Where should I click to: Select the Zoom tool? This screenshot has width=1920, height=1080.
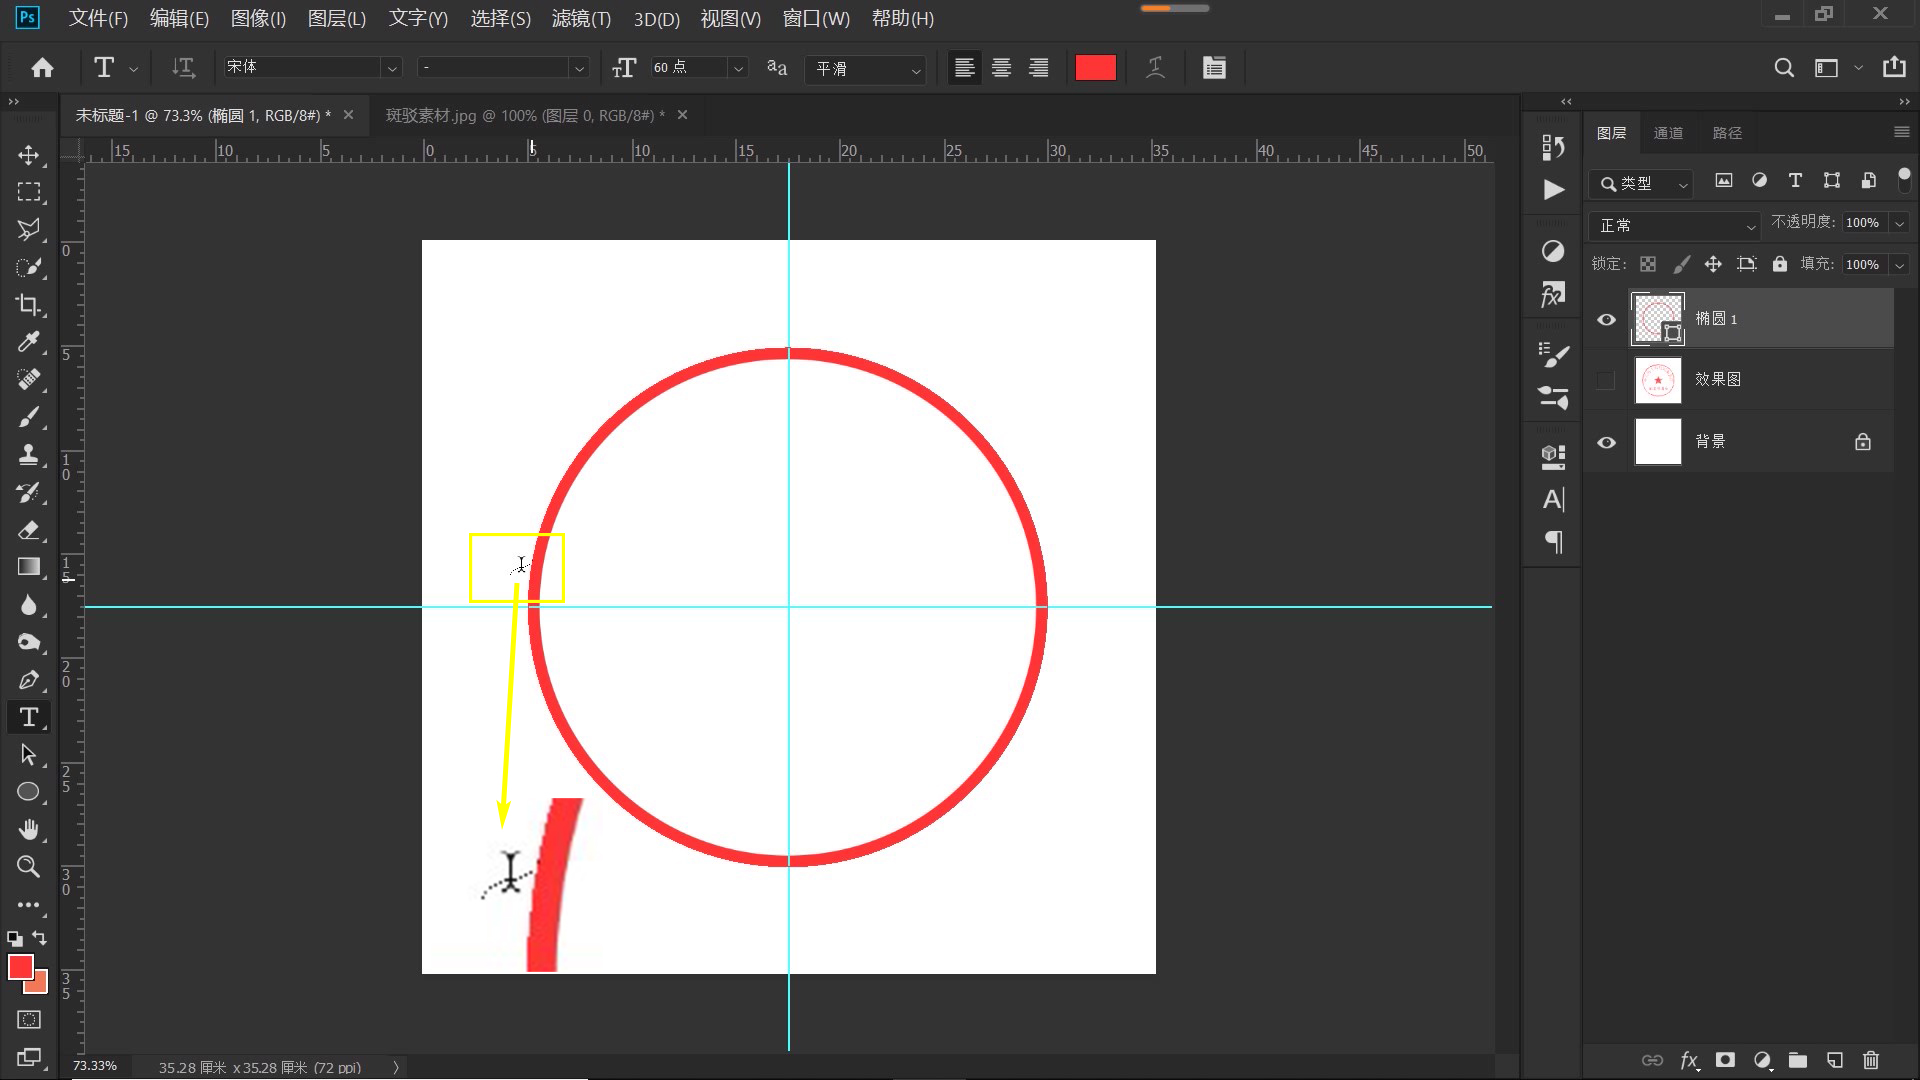[x=29, y=867]
